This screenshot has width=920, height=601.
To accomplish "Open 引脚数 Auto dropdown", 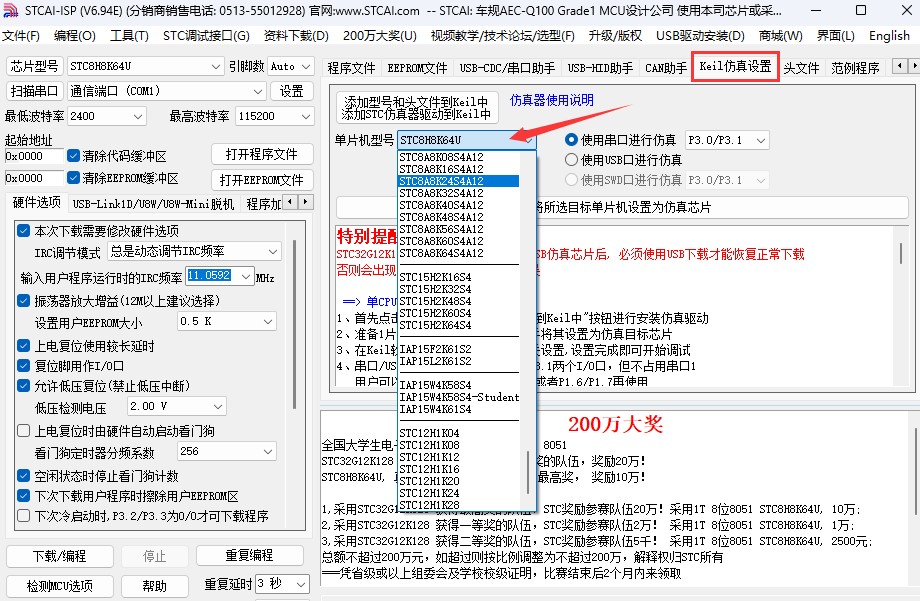I will tap(290, 66).
